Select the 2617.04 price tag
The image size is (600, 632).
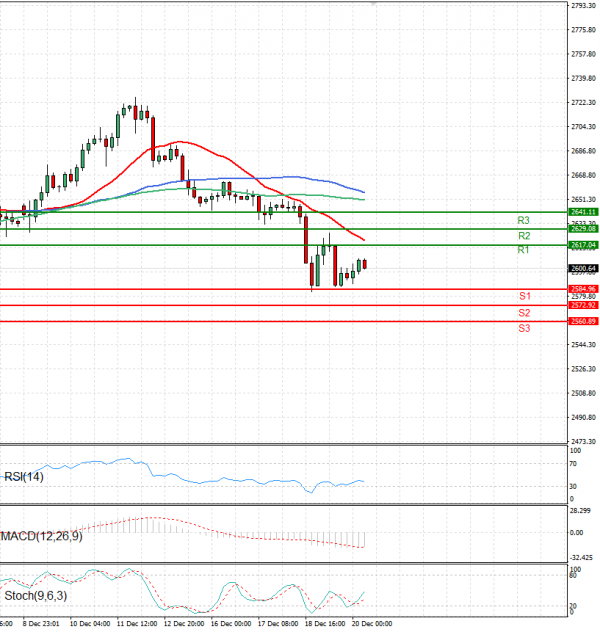pos(583,245)
